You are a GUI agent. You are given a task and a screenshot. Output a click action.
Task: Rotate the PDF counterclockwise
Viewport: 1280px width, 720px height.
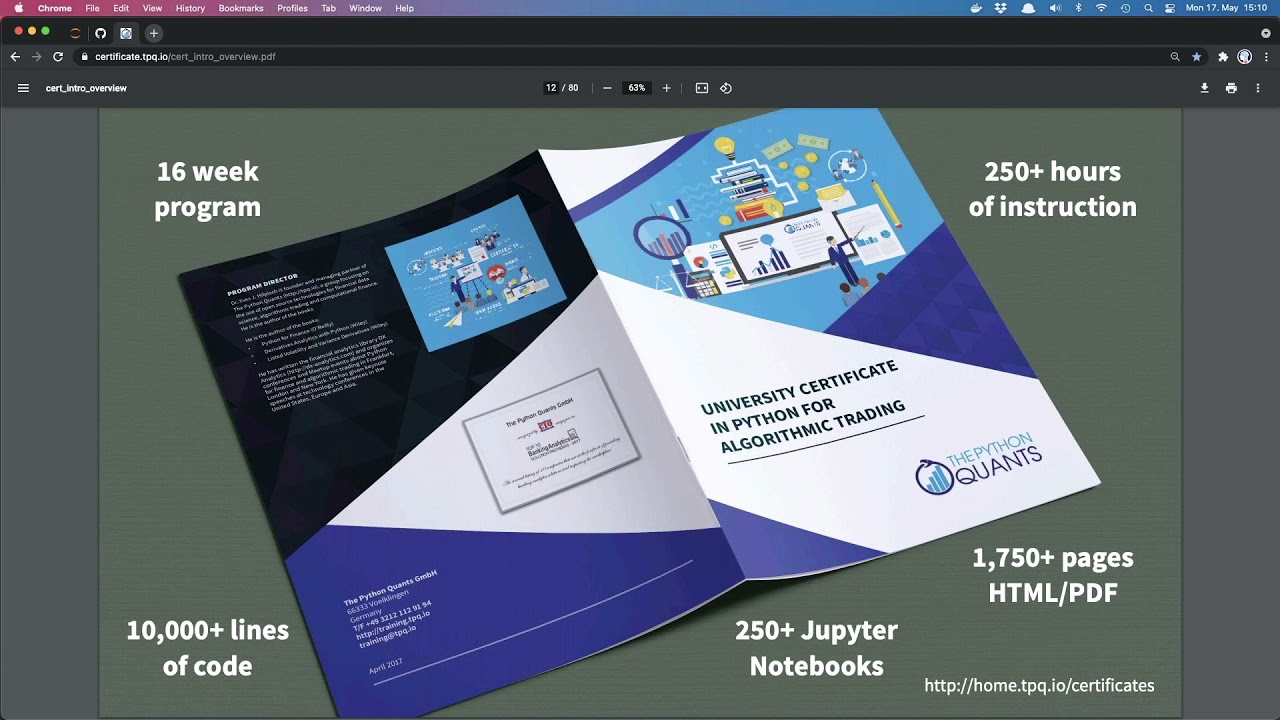point(726,88)
